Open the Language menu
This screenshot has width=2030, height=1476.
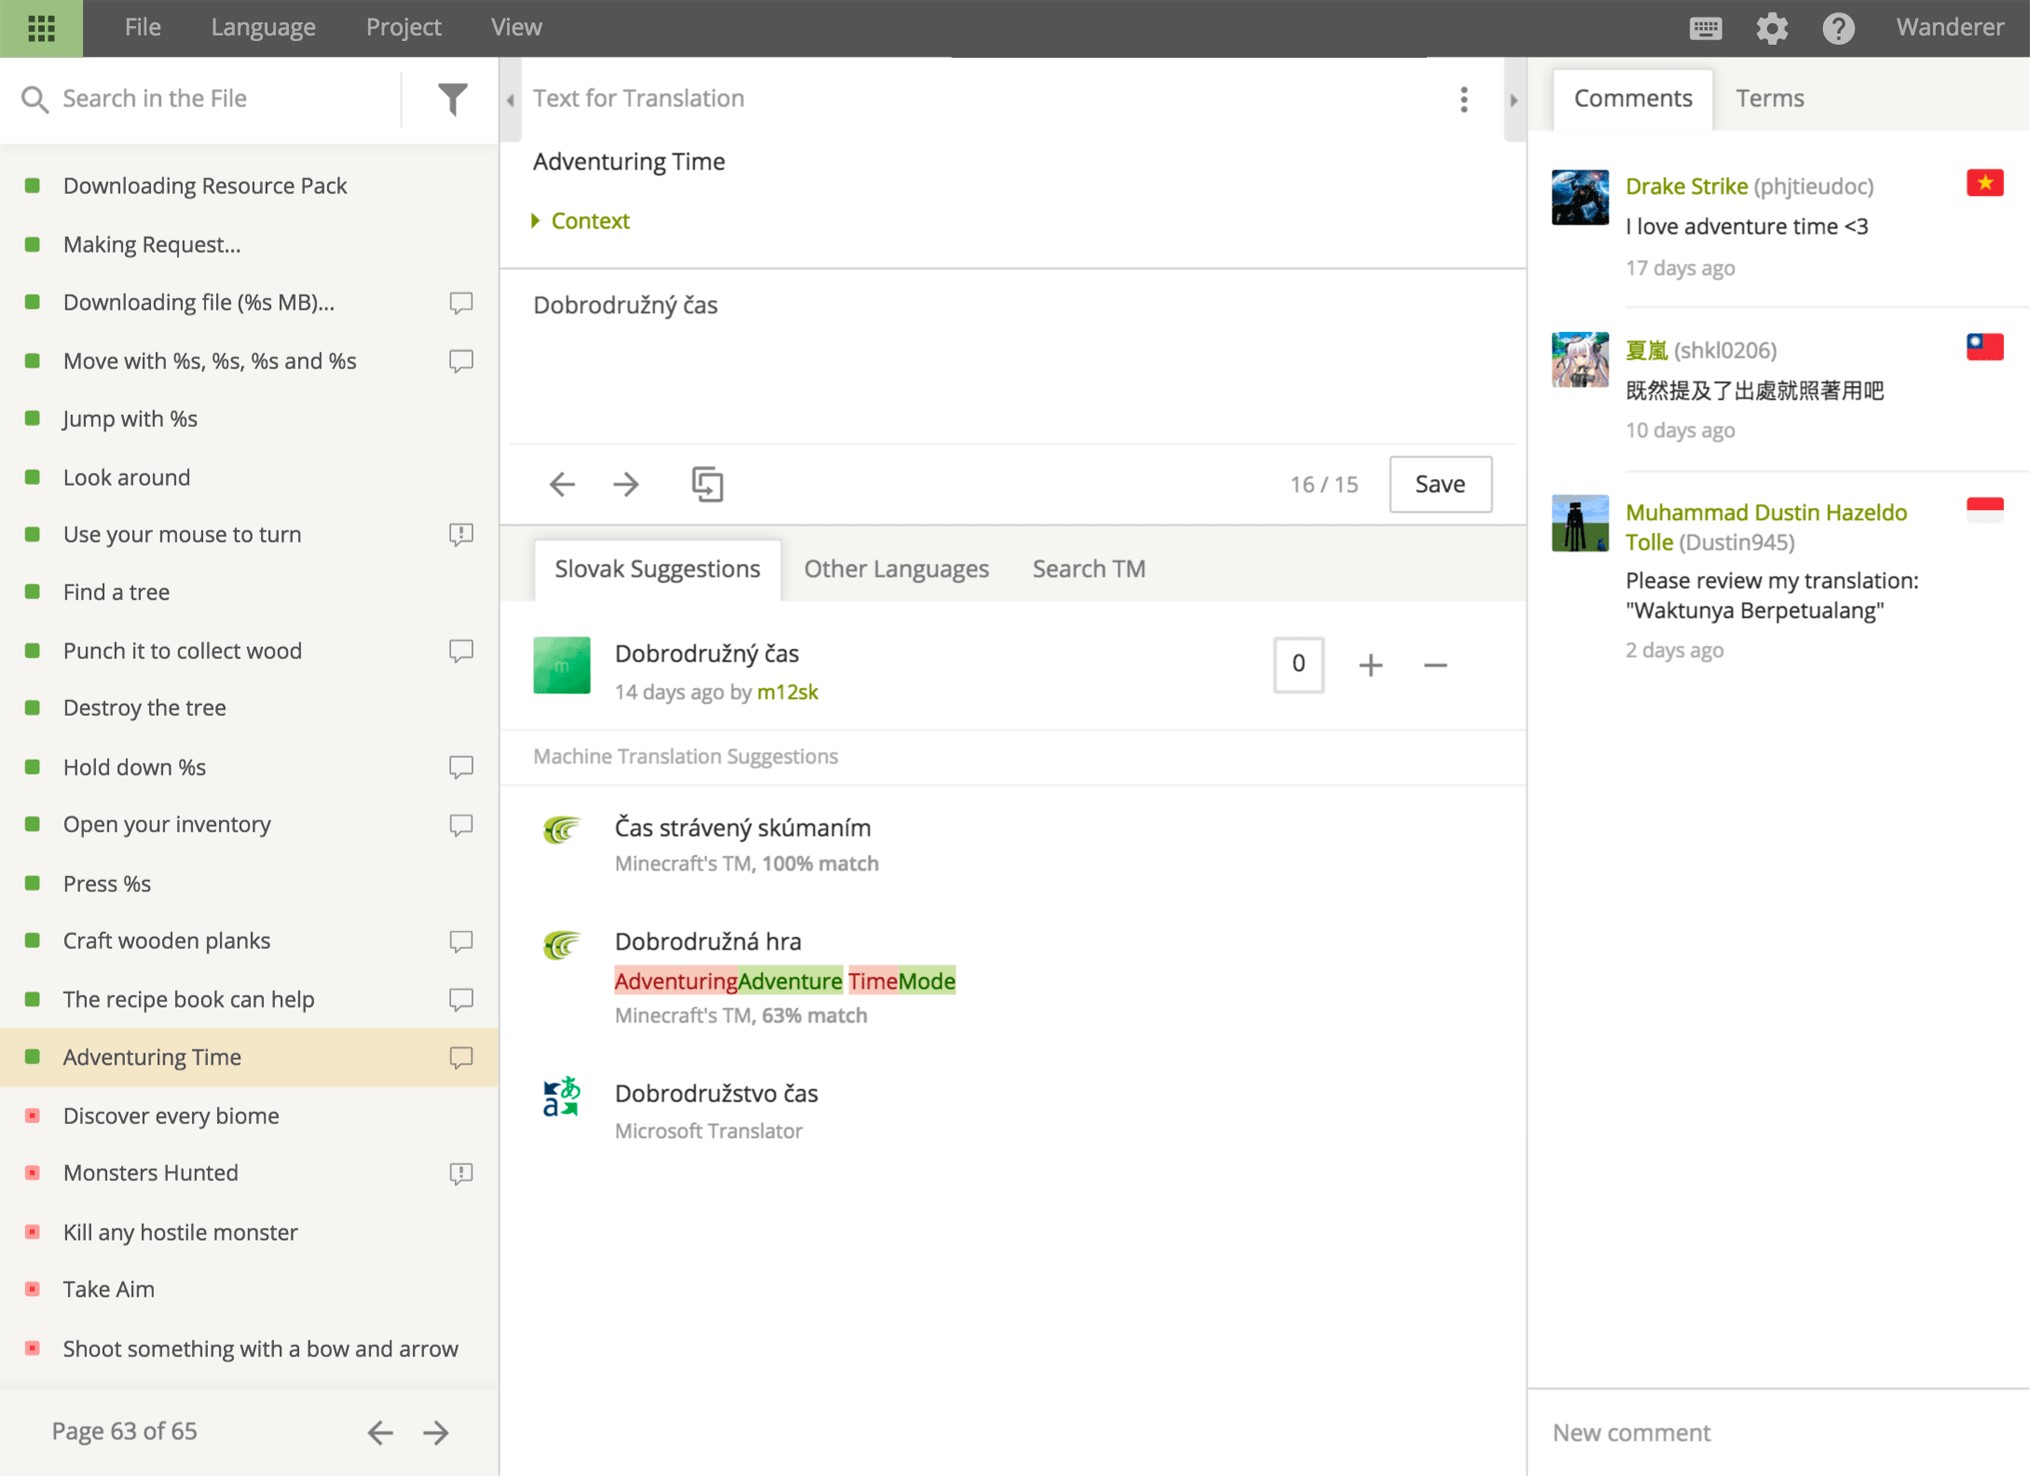263,28
